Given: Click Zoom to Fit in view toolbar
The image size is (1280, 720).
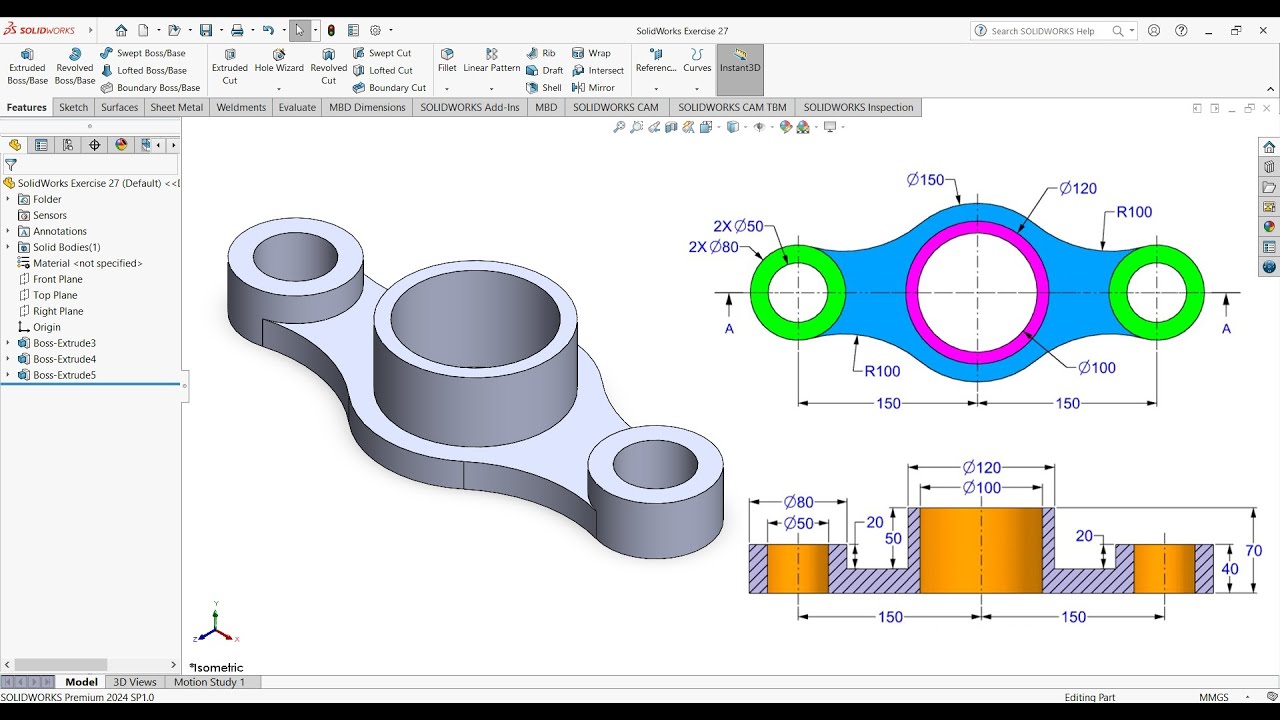Looking at the screenshot, I should click(619, 127).
